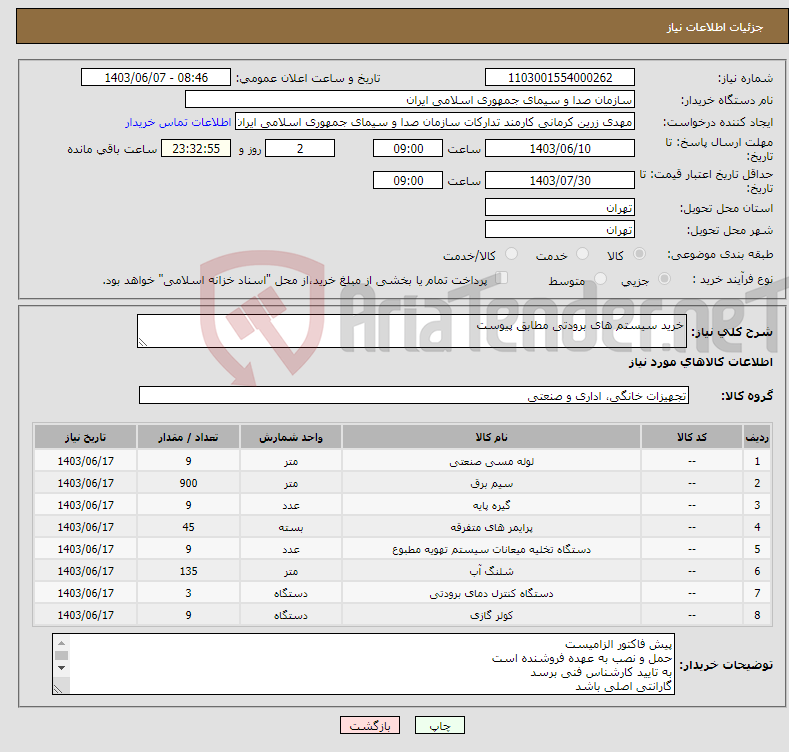
Task: Click the remaining days field showing 2
Action: pyautogui.click(x=300, y=148)
